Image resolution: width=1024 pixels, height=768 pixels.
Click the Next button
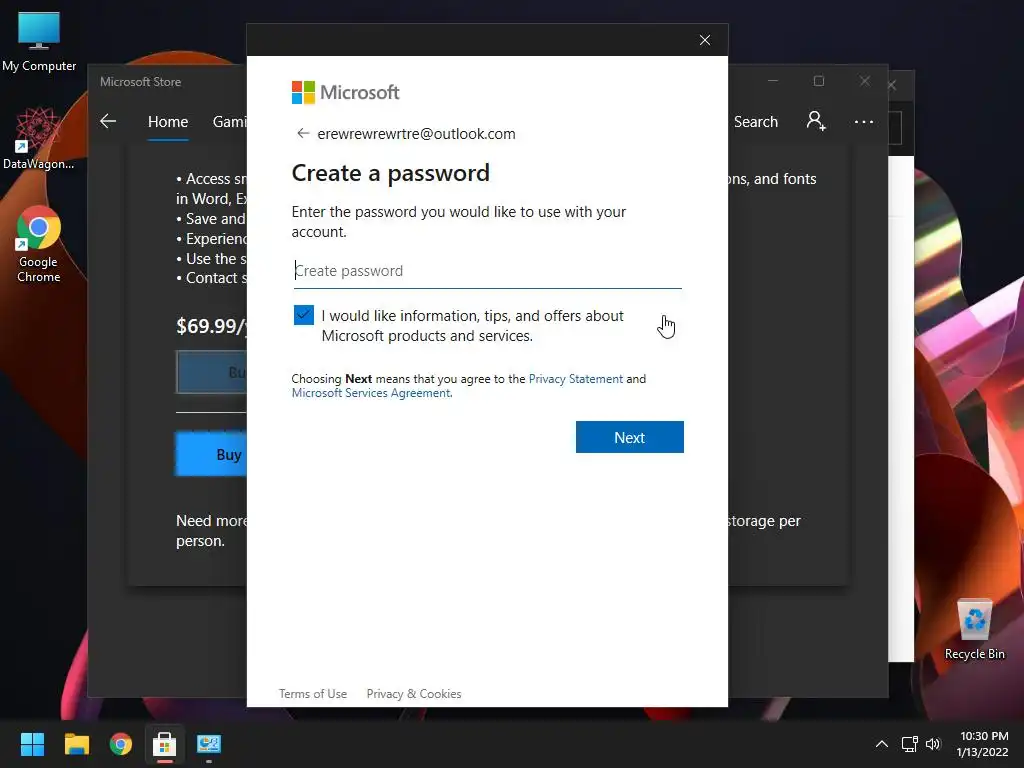pos(630,437)
